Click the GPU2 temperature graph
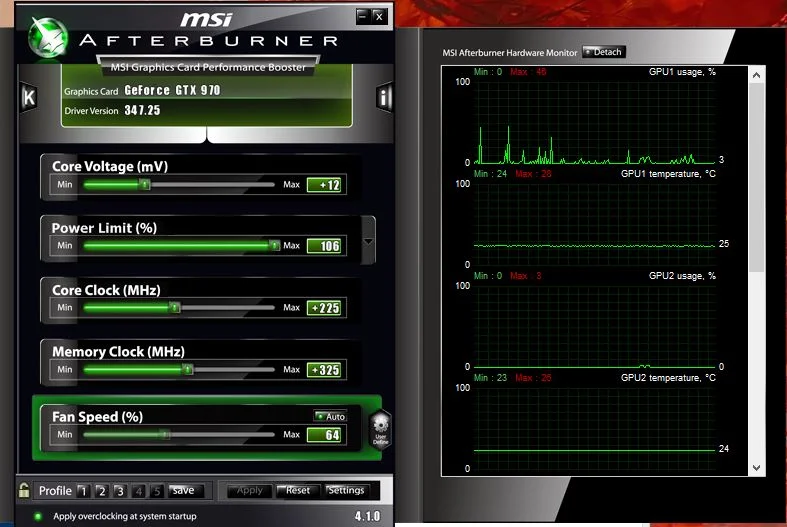This screenshot has height=527, width=787. tap(594, 428)
